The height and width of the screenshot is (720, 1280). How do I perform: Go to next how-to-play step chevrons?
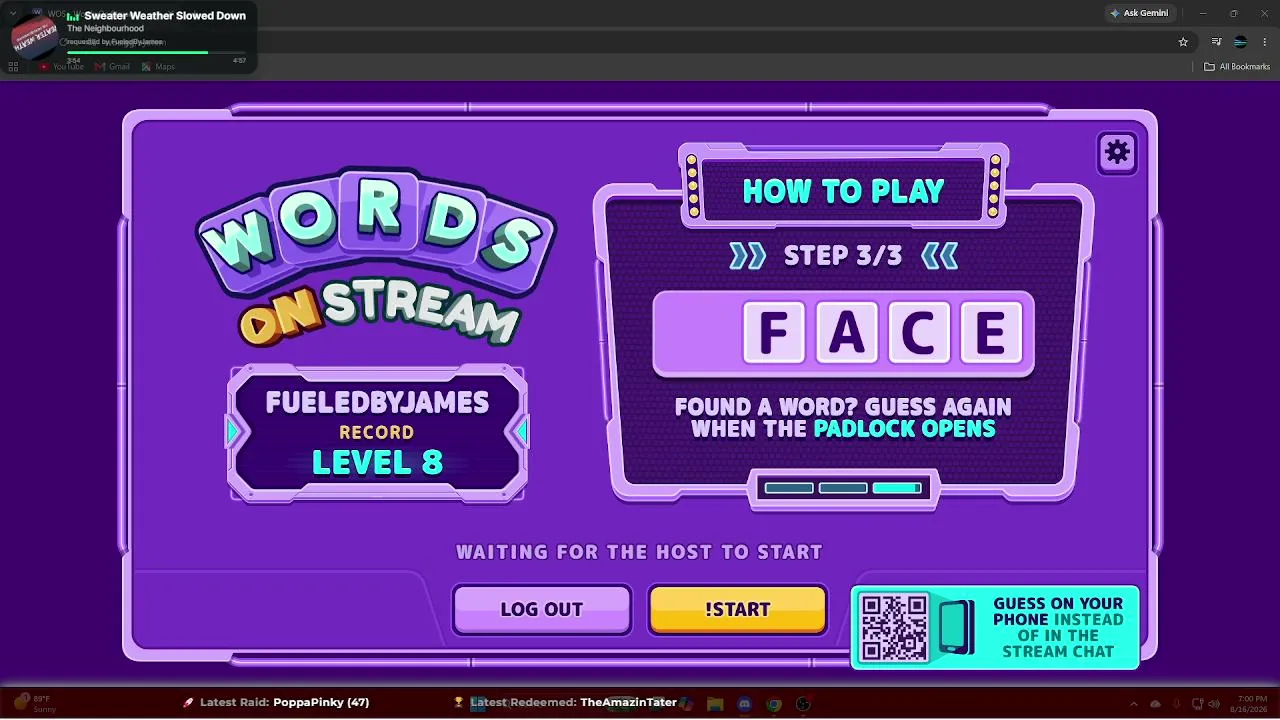939,256
